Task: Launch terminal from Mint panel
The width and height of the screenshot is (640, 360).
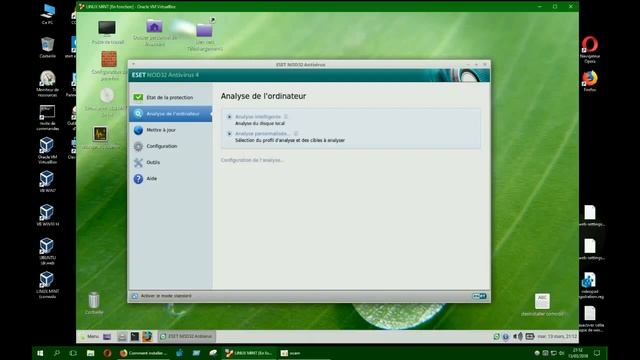Action: (x=135, y=336)
